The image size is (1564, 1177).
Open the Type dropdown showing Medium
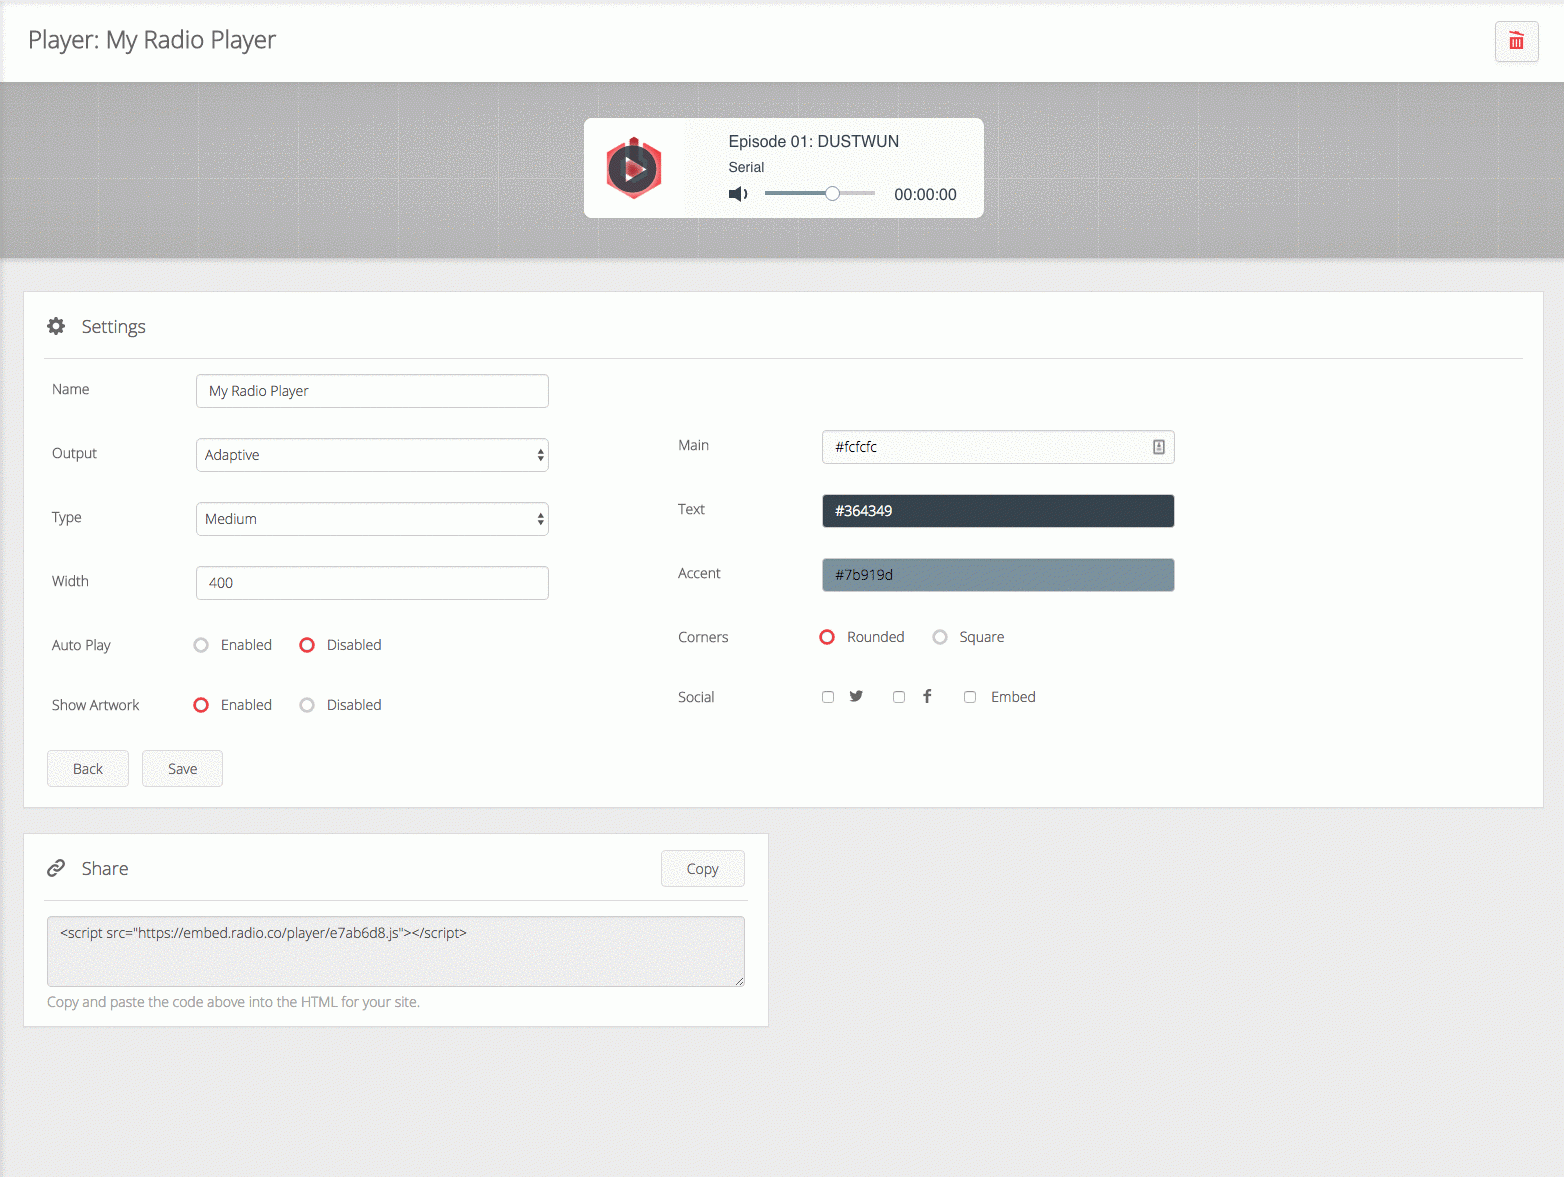[x=372, y=519]
